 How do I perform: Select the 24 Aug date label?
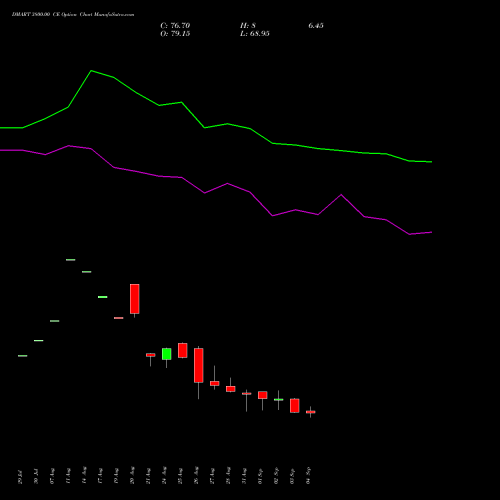[164, 475]
